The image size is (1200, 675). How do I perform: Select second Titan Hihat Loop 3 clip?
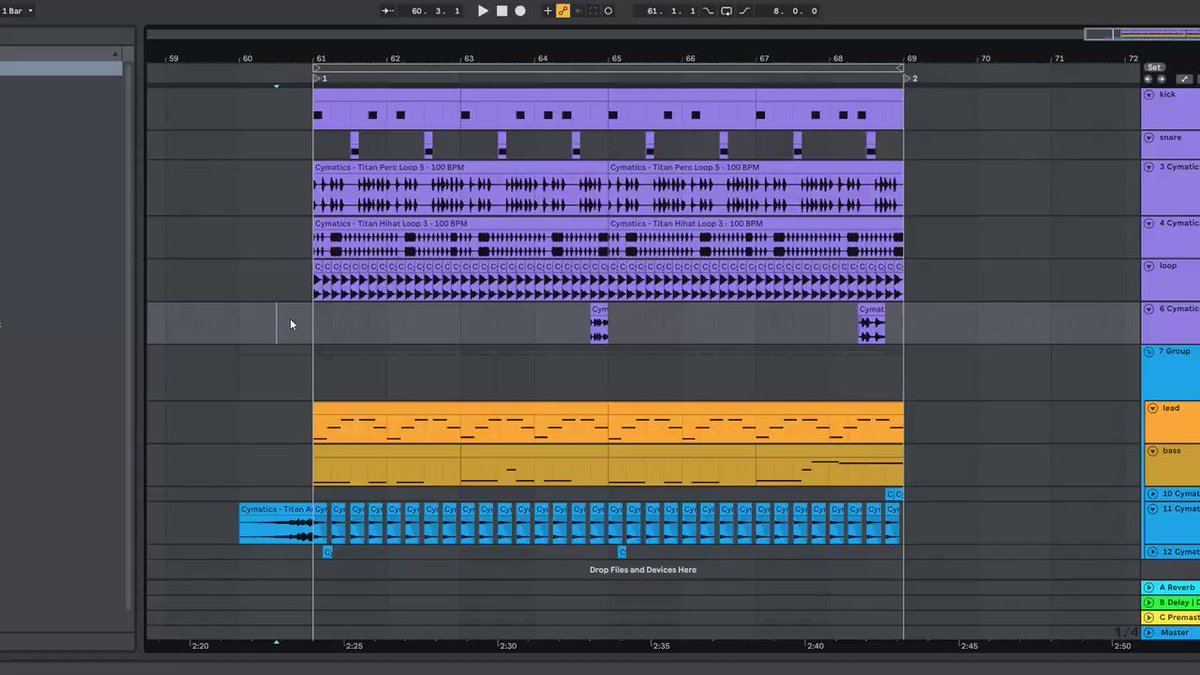coord(756,238)
